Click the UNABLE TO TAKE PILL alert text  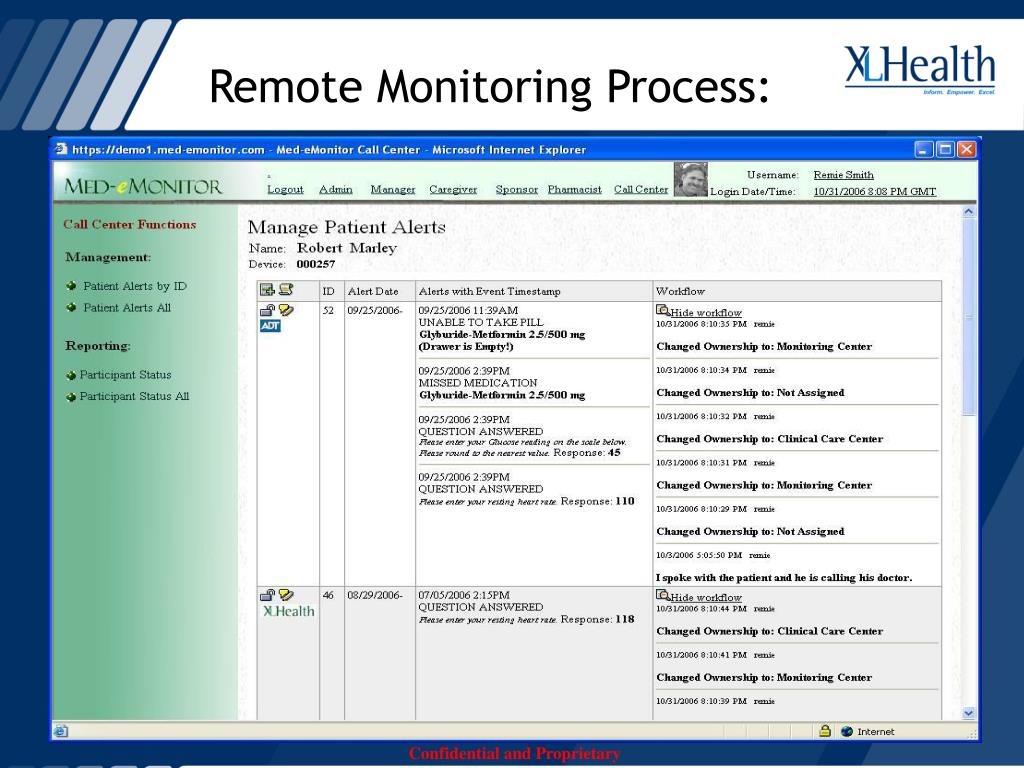pos(481,322)
